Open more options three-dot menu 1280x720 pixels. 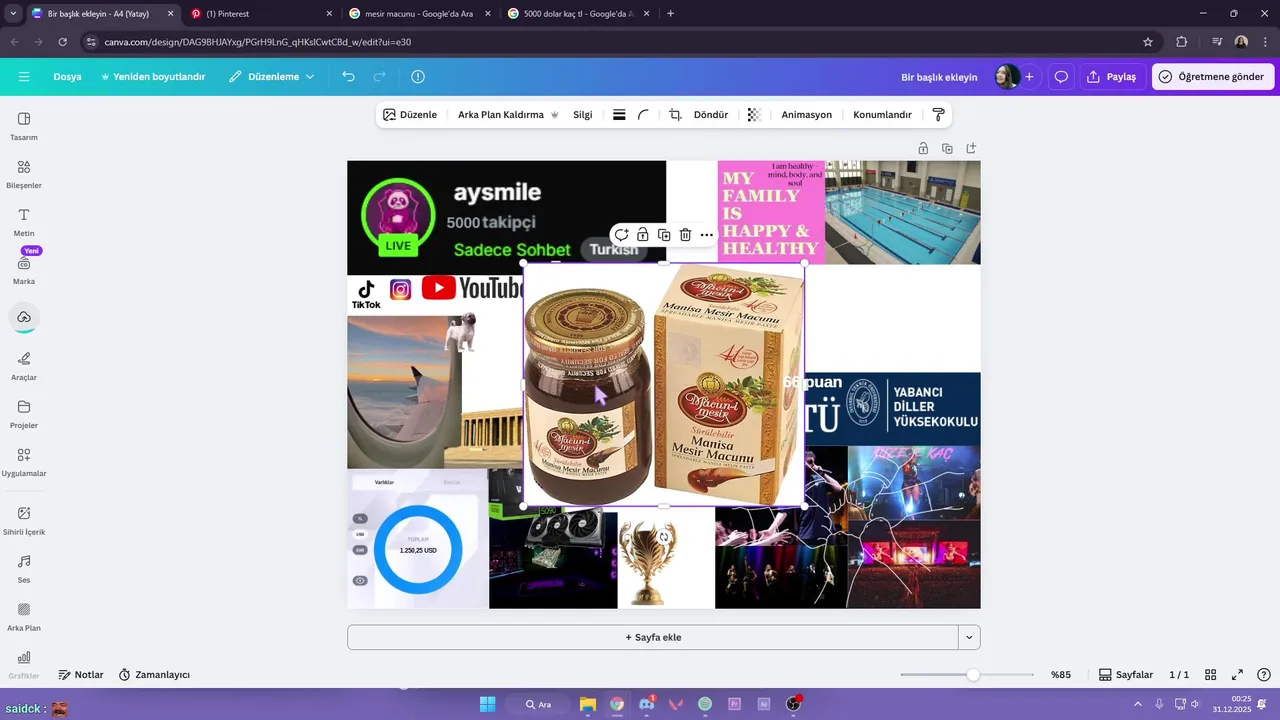click(707, 235)
